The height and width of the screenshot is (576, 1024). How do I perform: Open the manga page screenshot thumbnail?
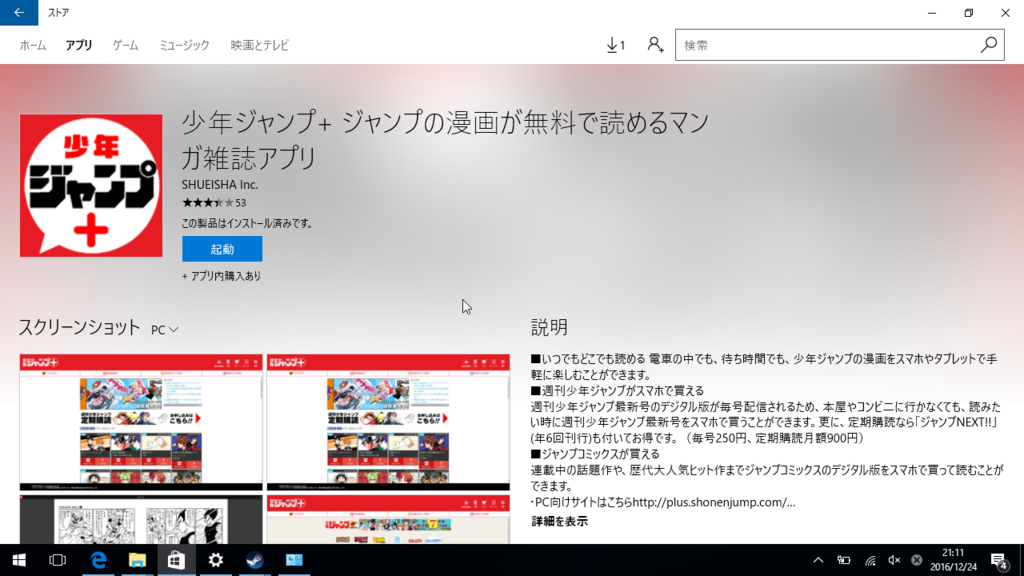(x=141, y=520)
